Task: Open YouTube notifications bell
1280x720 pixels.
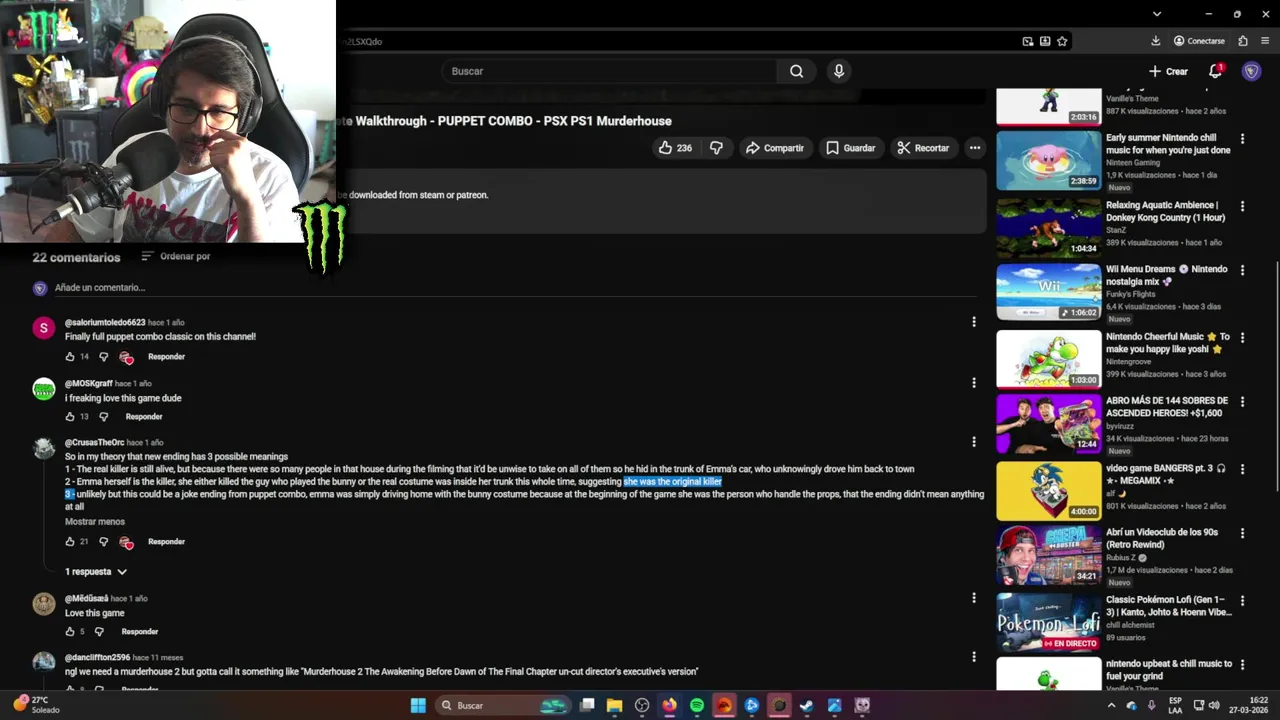Action: coord(1216,71)
